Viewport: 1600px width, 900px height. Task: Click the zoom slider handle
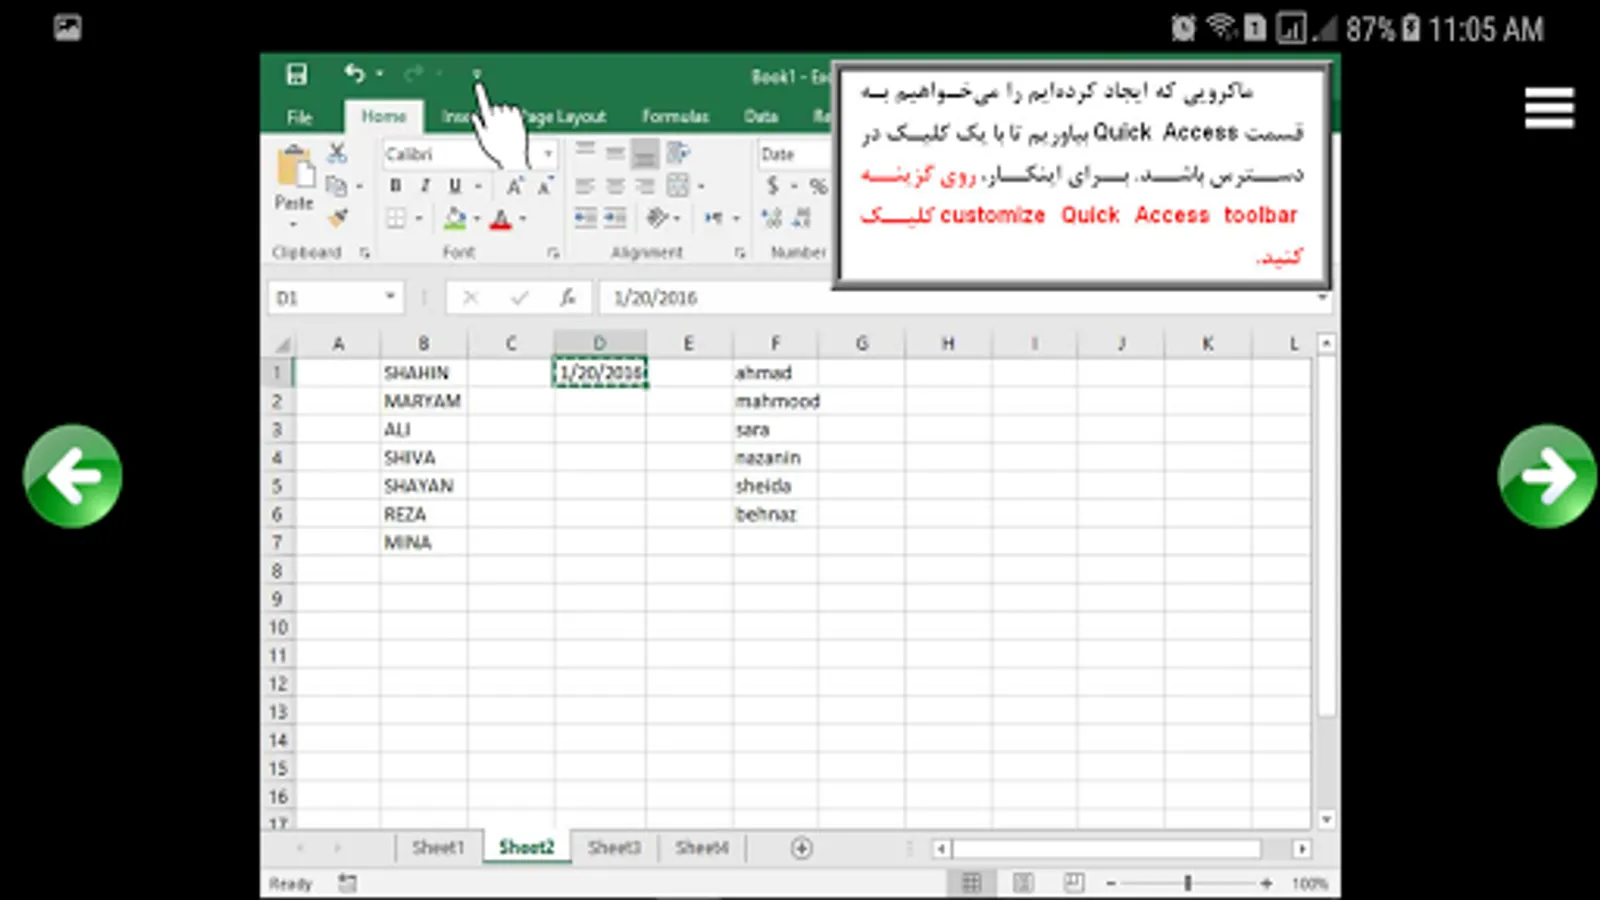1188,883
